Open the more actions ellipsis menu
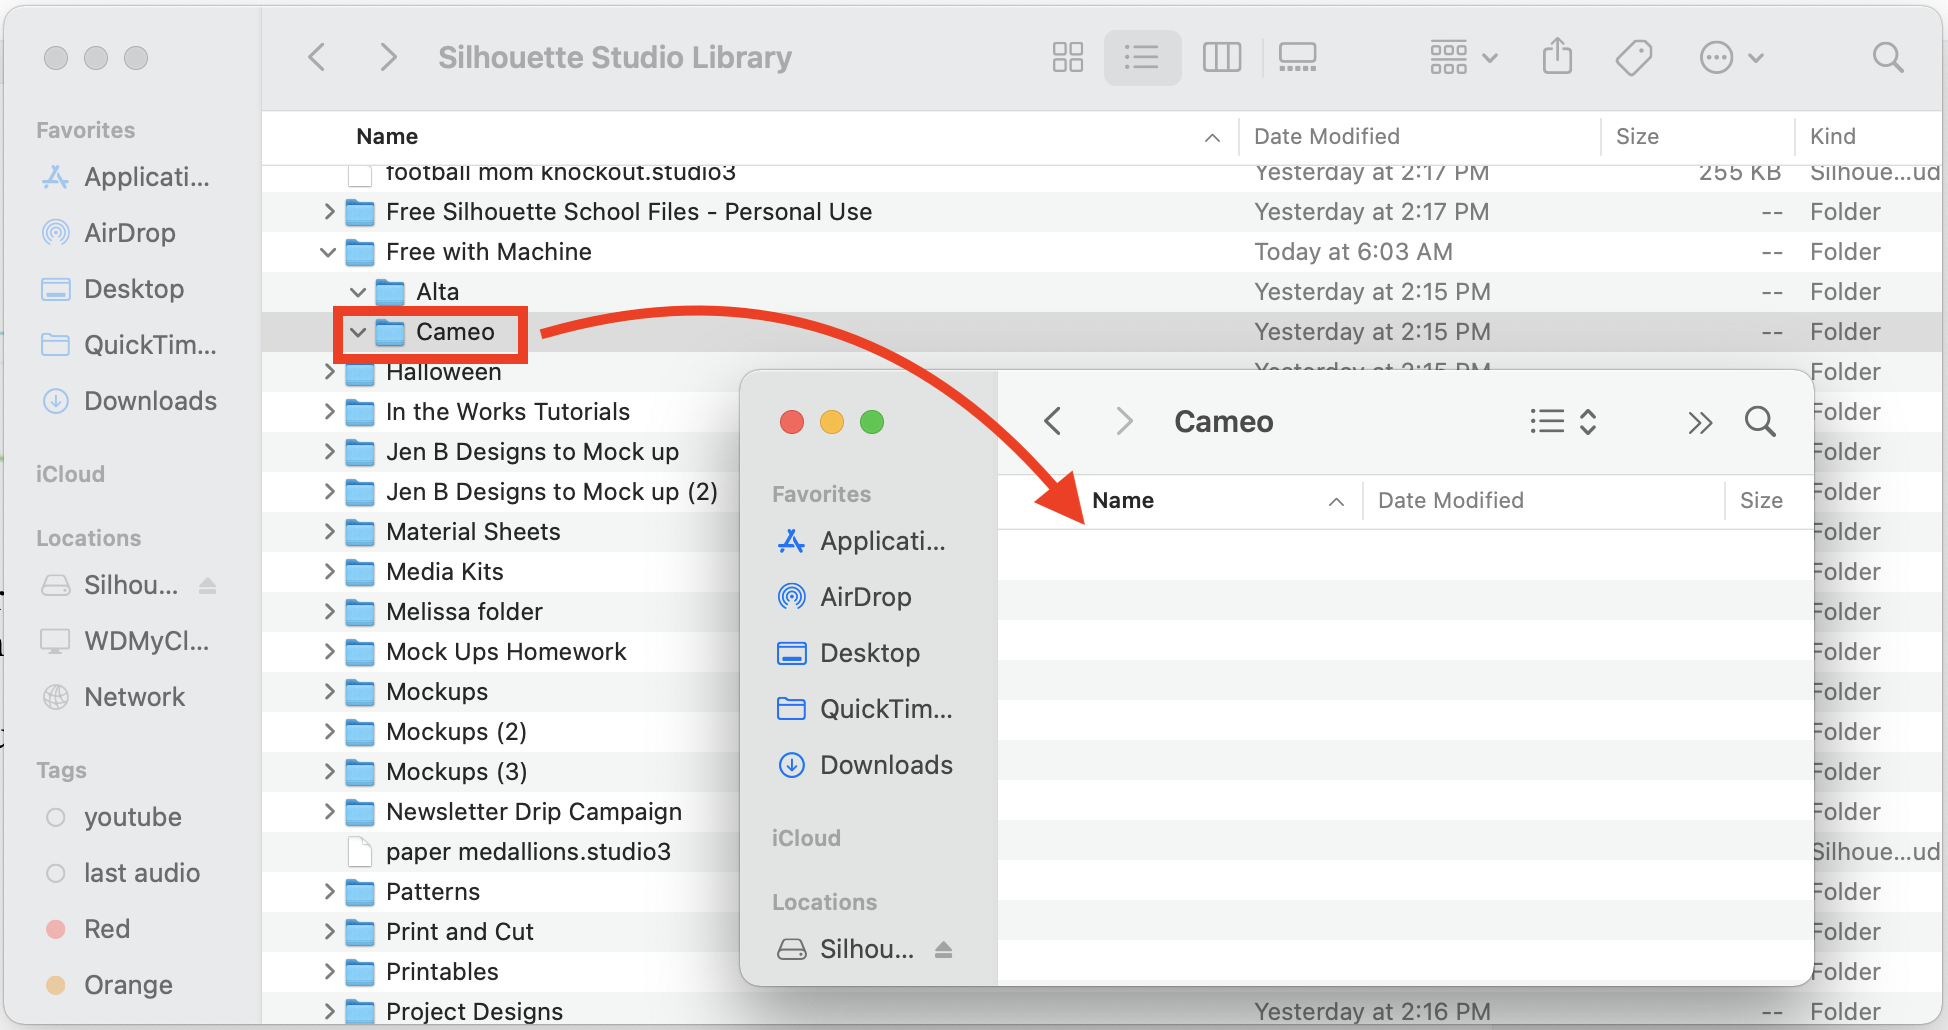 pos(1731,57)
